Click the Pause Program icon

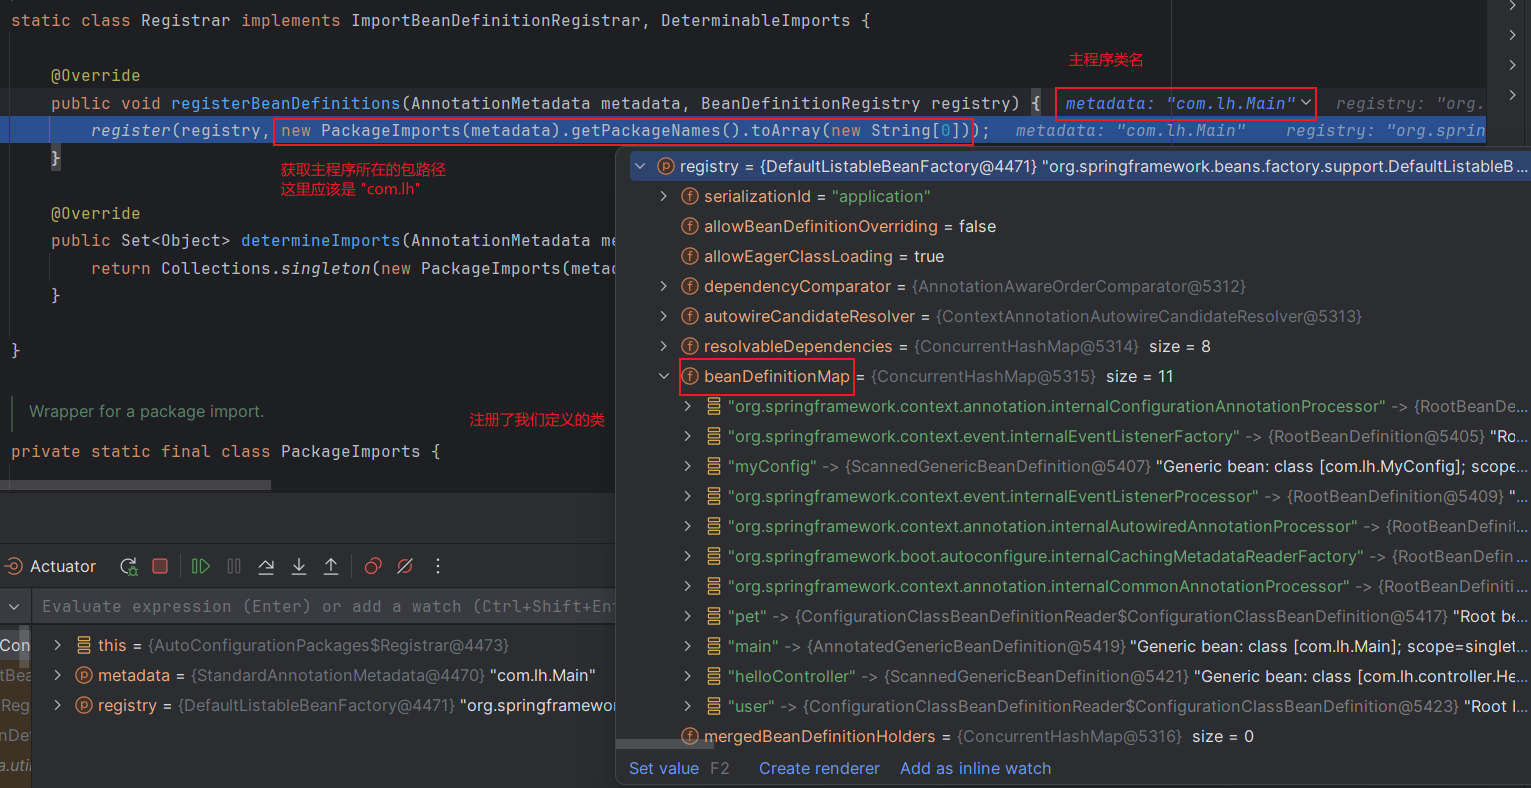point(234,566)
